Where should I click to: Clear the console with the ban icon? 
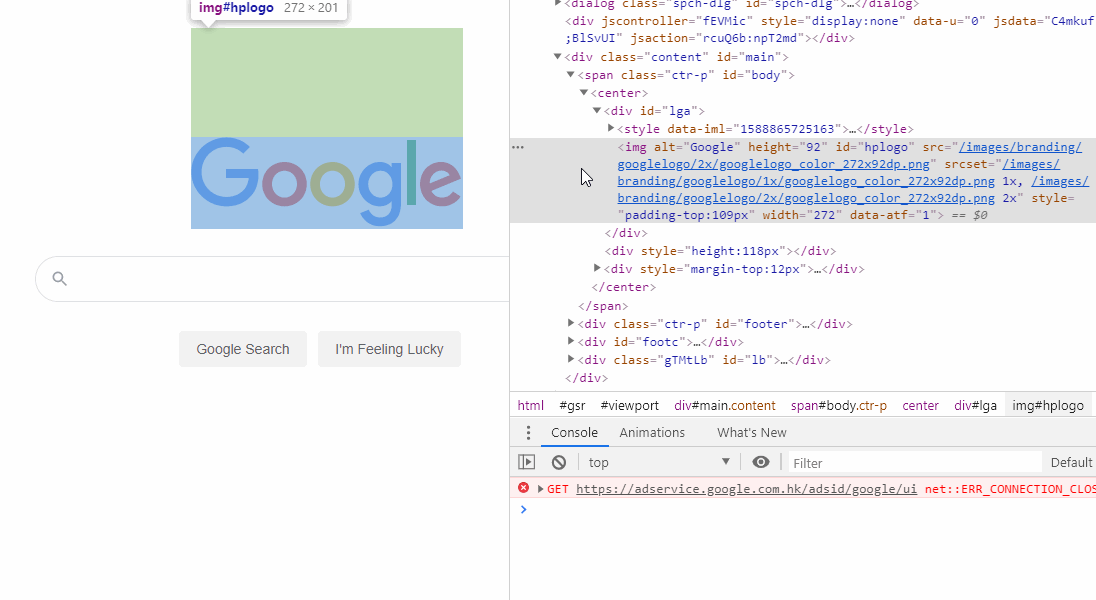(x=558, y=462)
